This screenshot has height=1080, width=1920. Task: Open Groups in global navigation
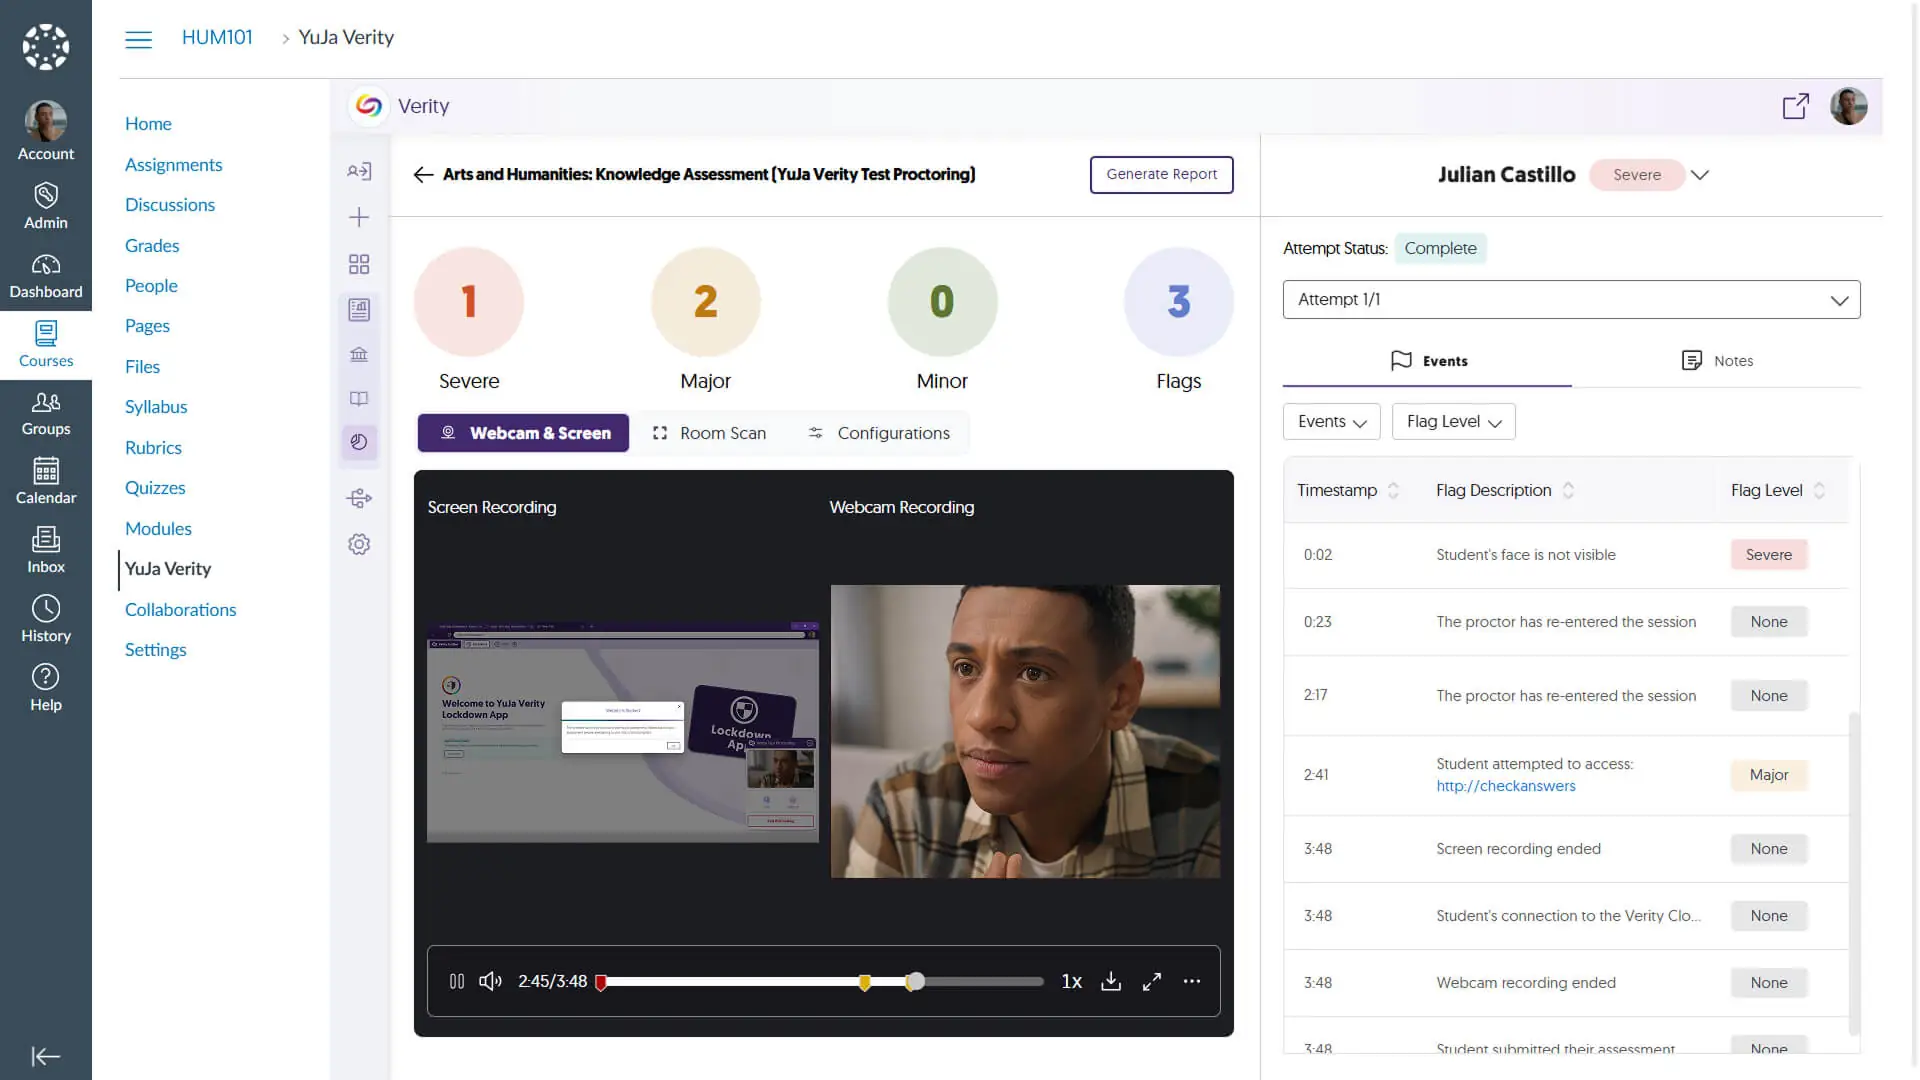[x=46, y=414]
